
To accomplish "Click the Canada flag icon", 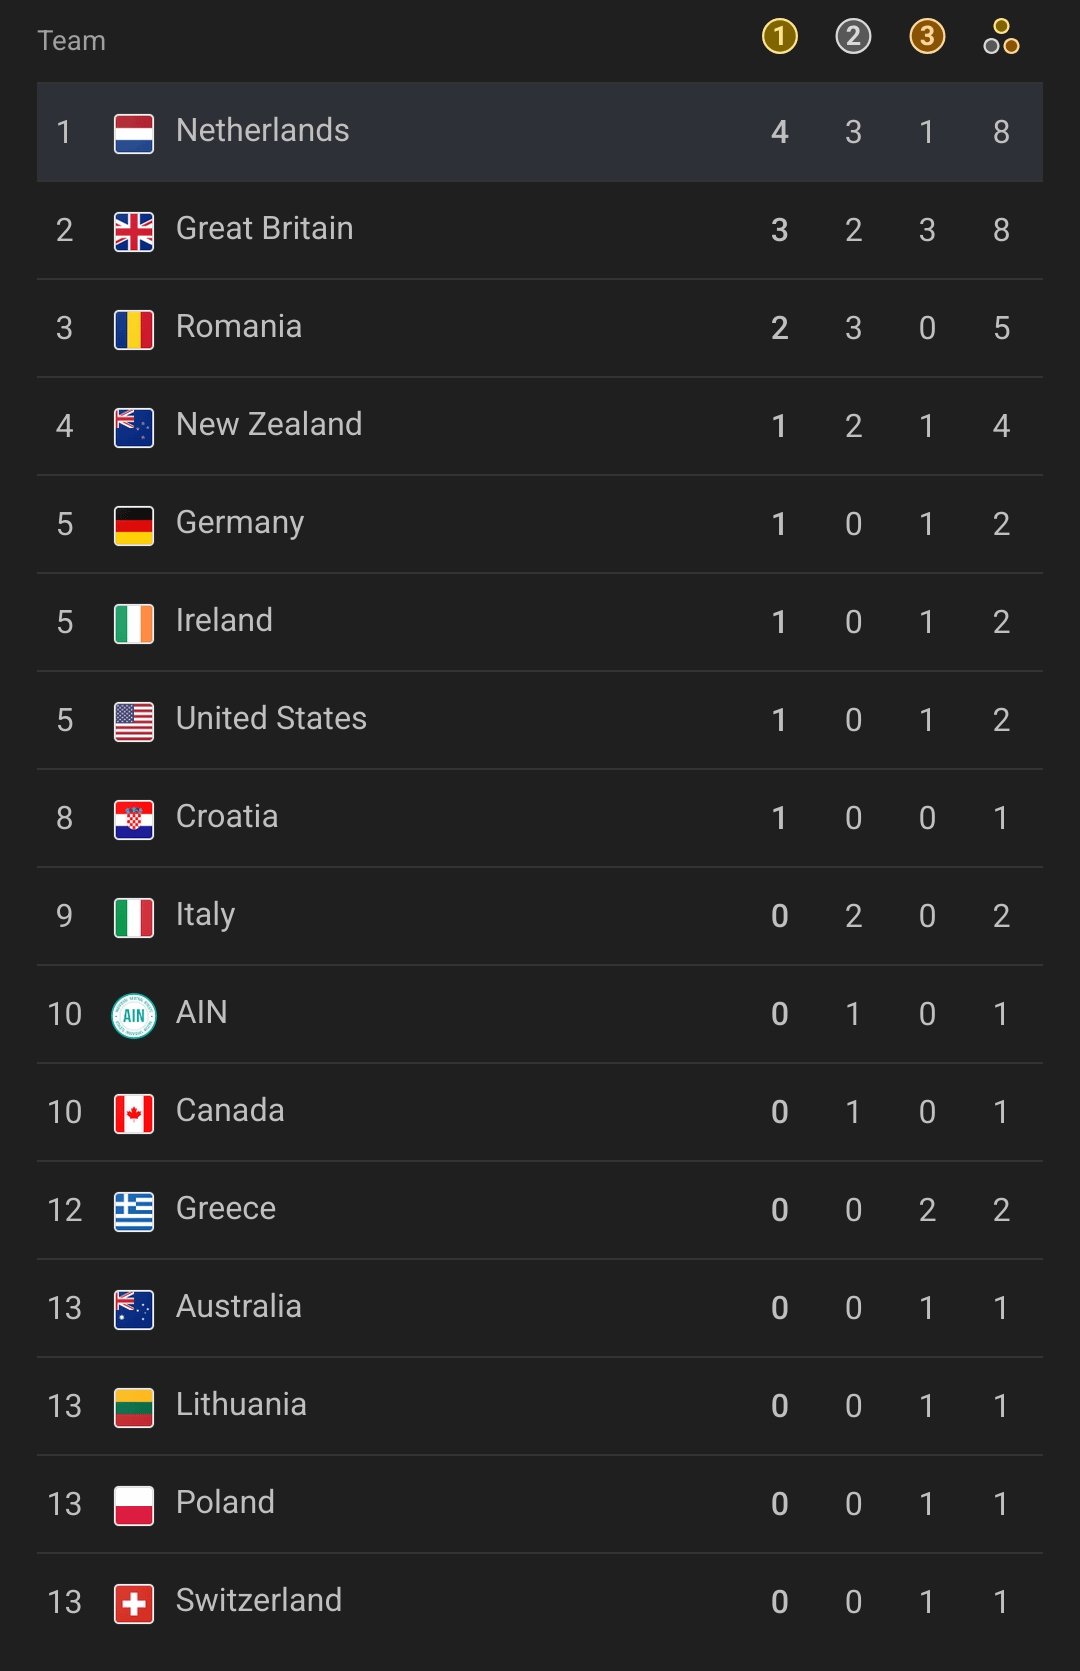I will tap(134, 1113).
